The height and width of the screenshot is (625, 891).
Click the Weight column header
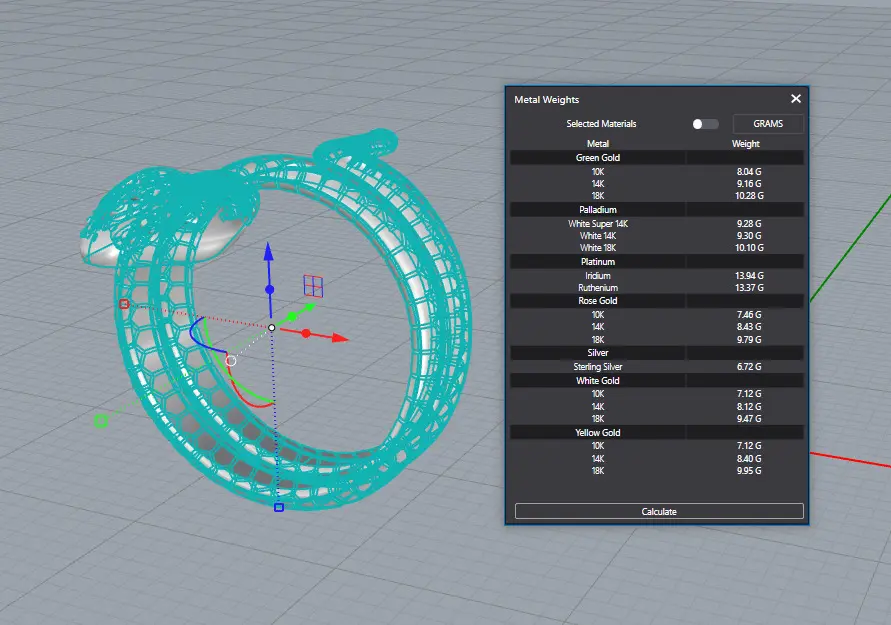[746, 144]
